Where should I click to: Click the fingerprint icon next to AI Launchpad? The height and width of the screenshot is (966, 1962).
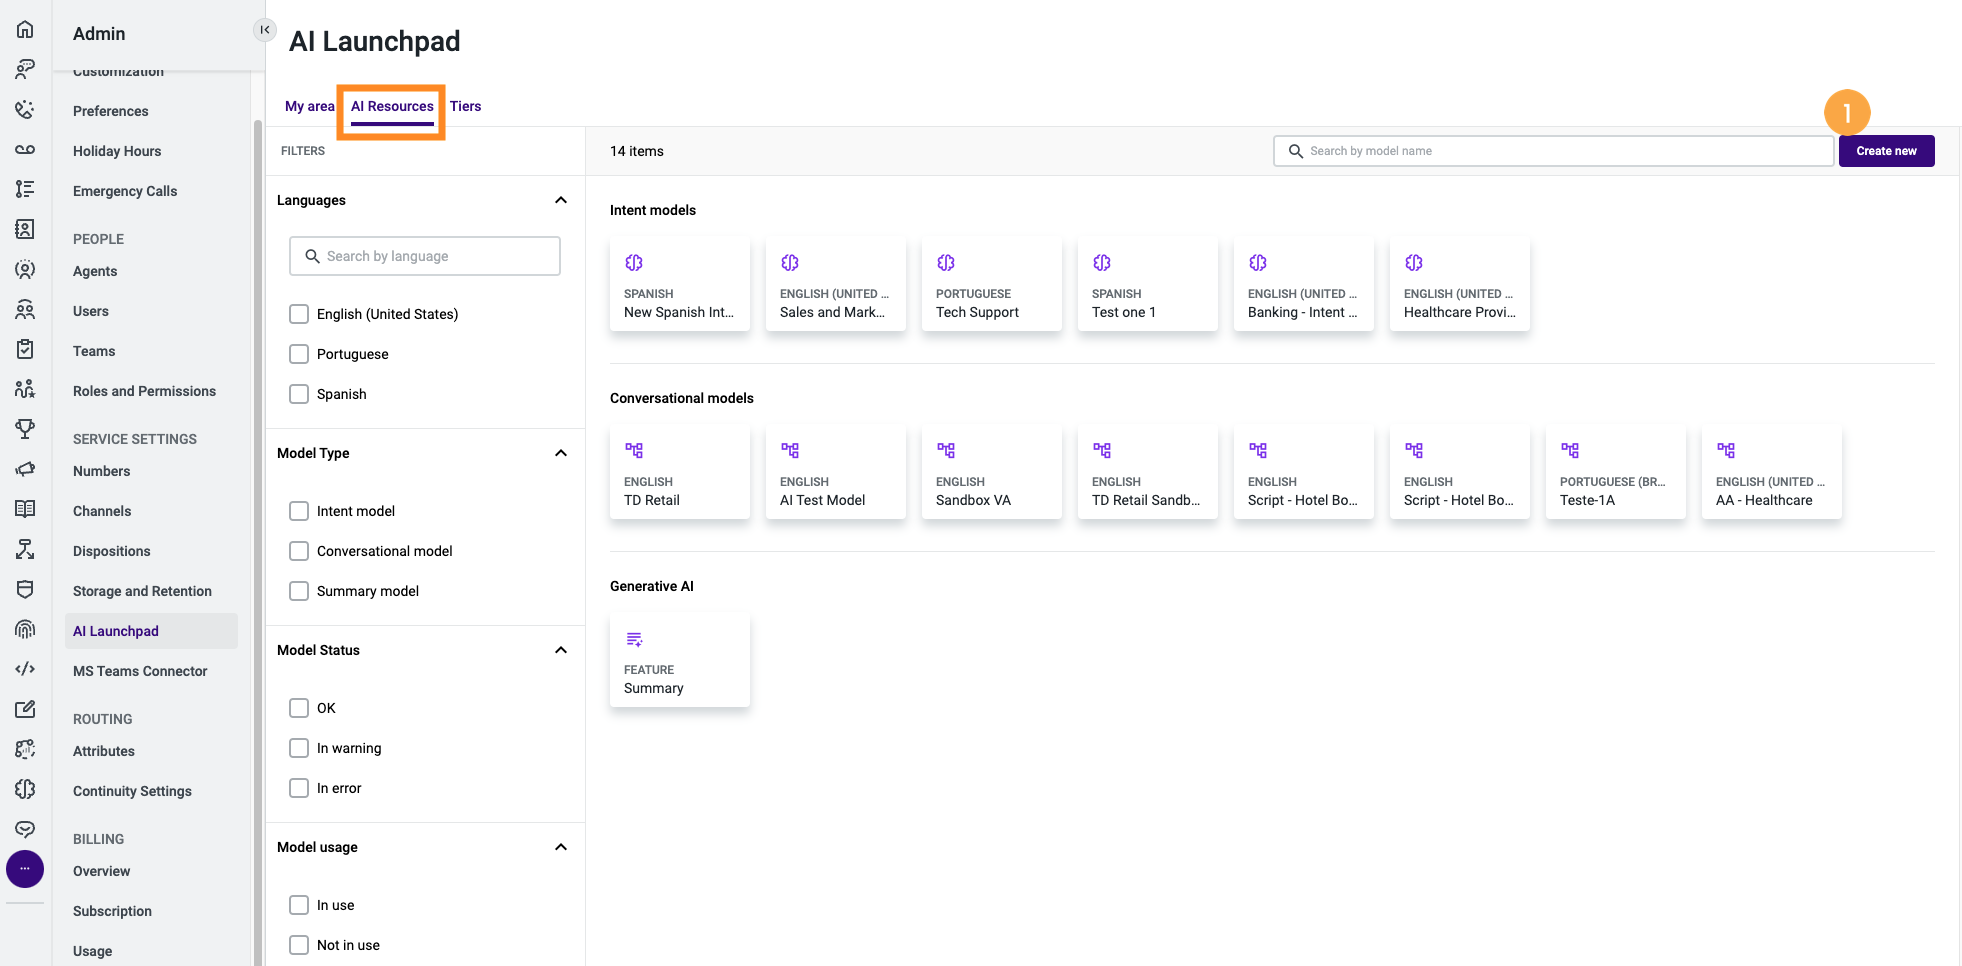25,629
